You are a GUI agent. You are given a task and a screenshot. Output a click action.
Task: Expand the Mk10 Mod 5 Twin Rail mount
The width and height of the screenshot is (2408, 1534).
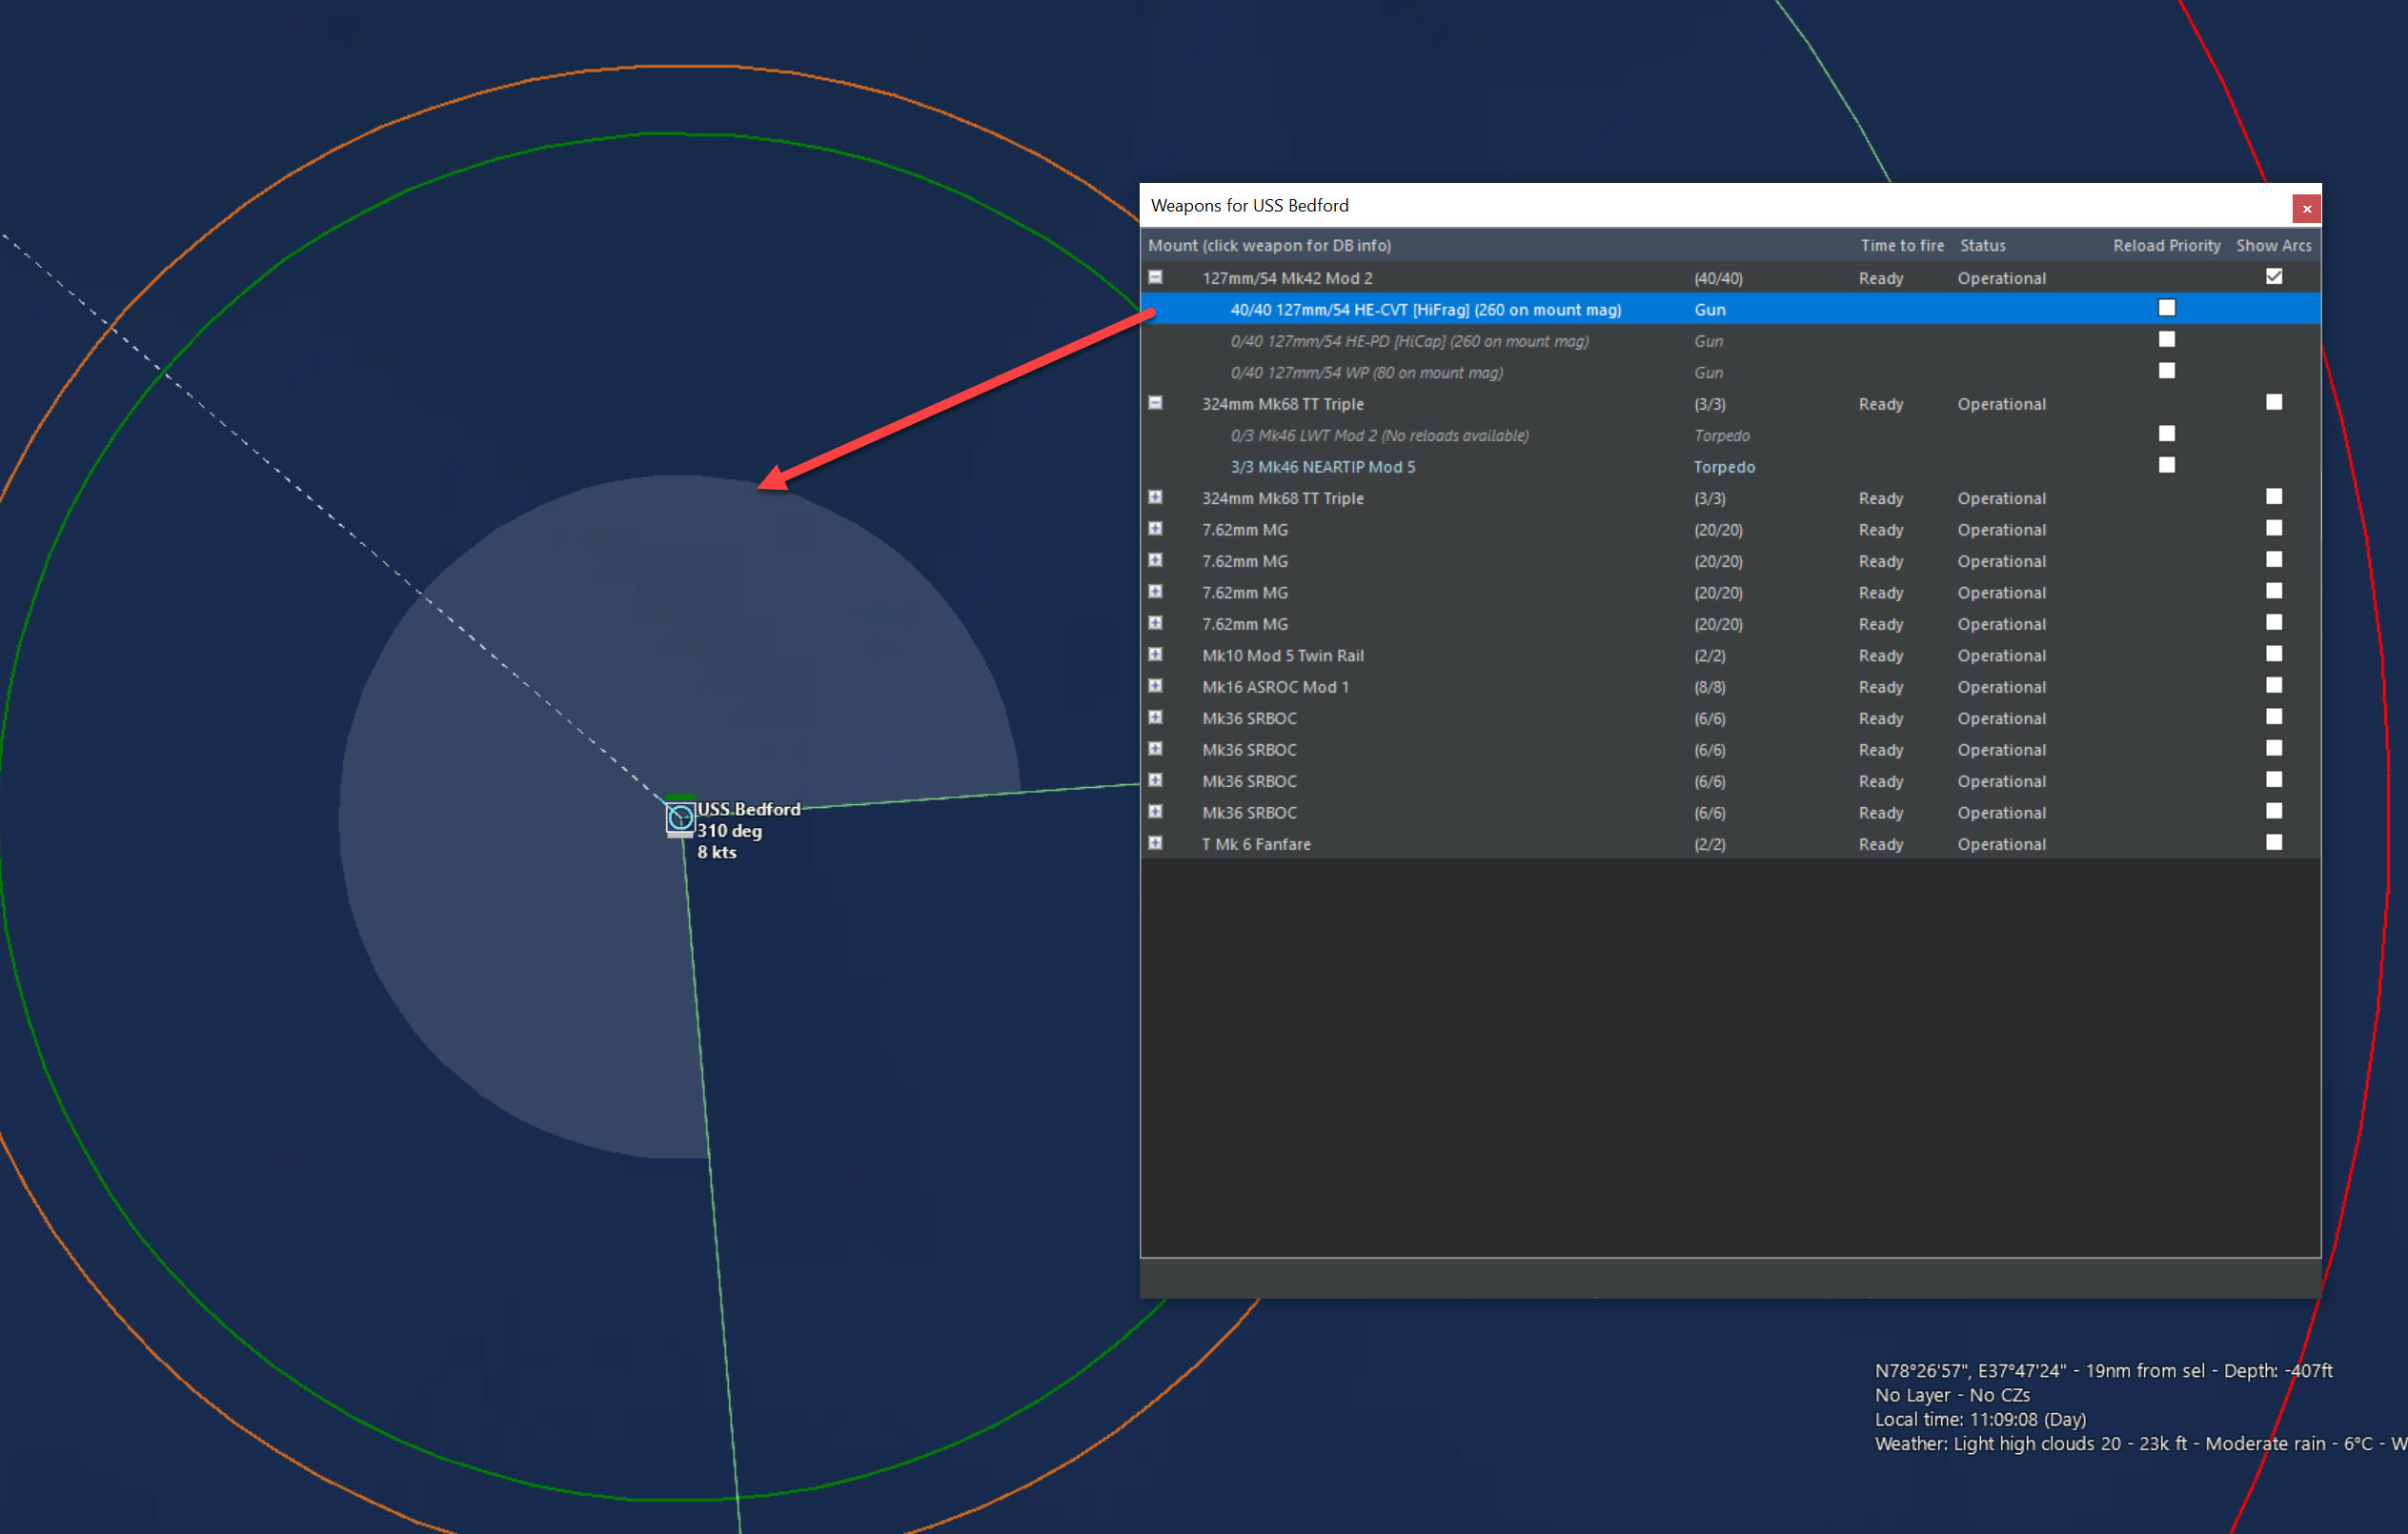point(1155,654)
